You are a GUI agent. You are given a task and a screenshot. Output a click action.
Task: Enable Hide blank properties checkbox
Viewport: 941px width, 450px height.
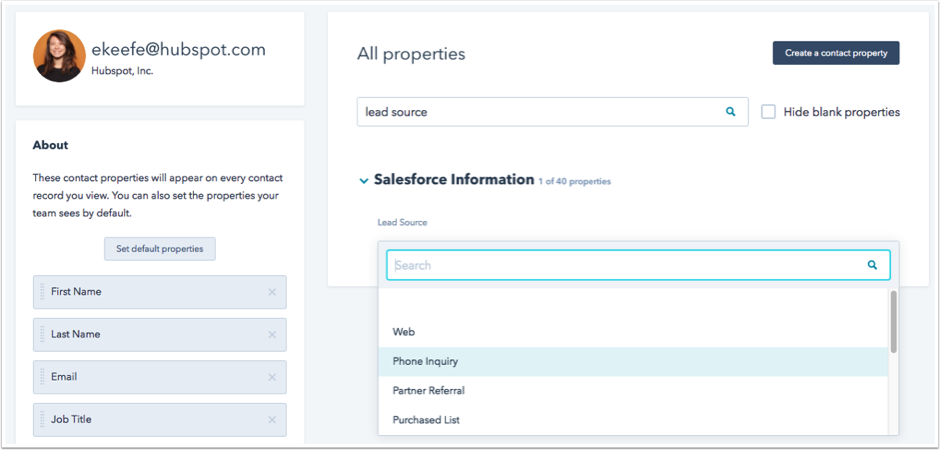768,112
